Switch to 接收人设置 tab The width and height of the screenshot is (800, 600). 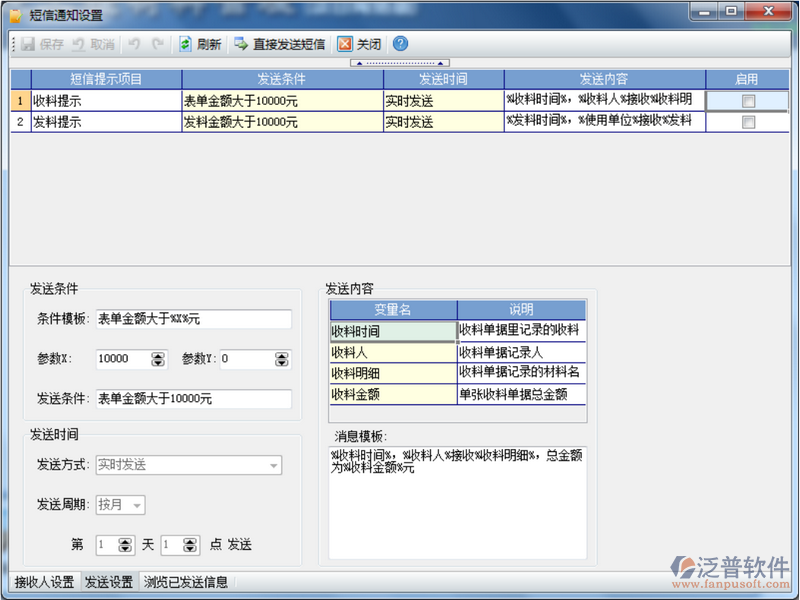point(43,582)
